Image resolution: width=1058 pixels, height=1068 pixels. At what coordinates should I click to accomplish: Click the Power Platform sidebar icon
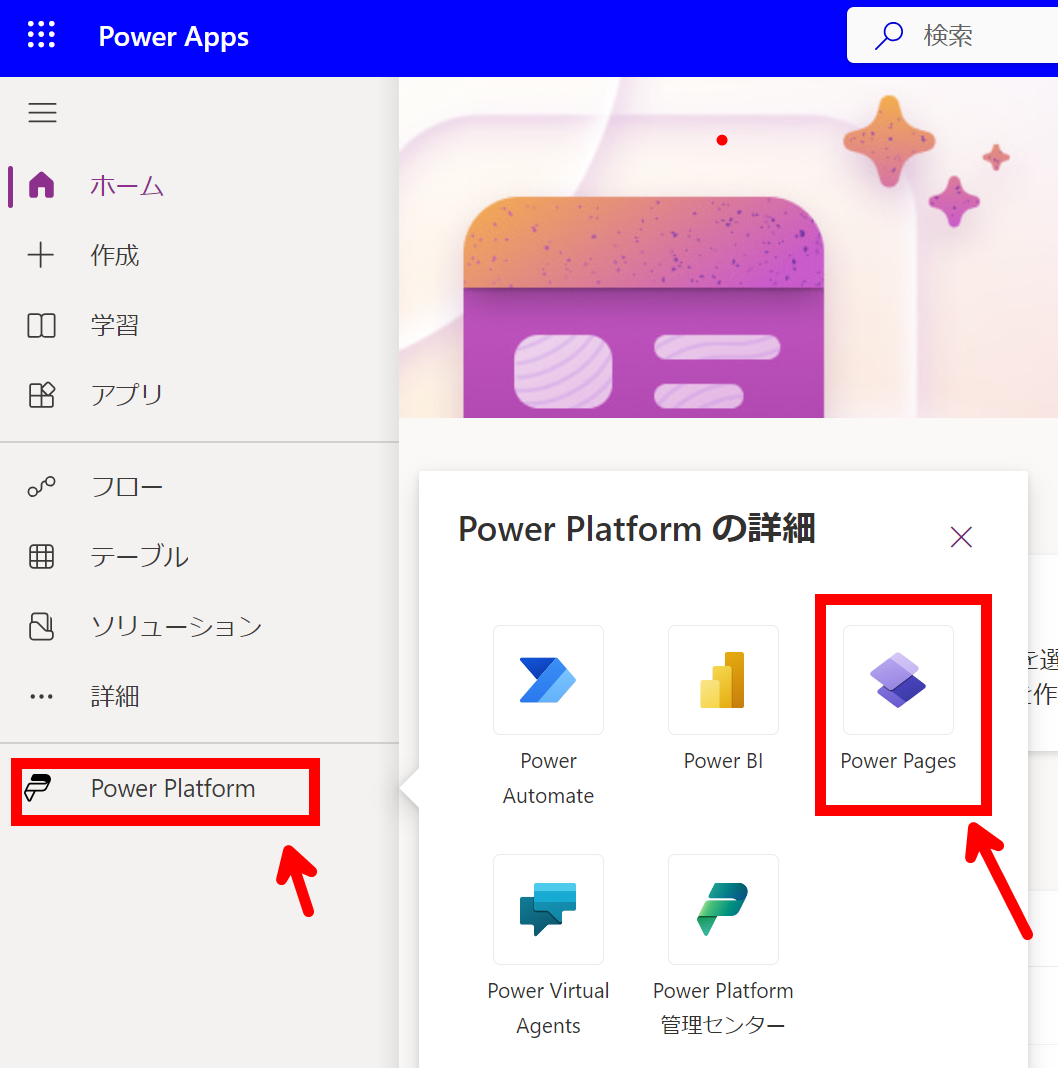click(x=38, y=787)
